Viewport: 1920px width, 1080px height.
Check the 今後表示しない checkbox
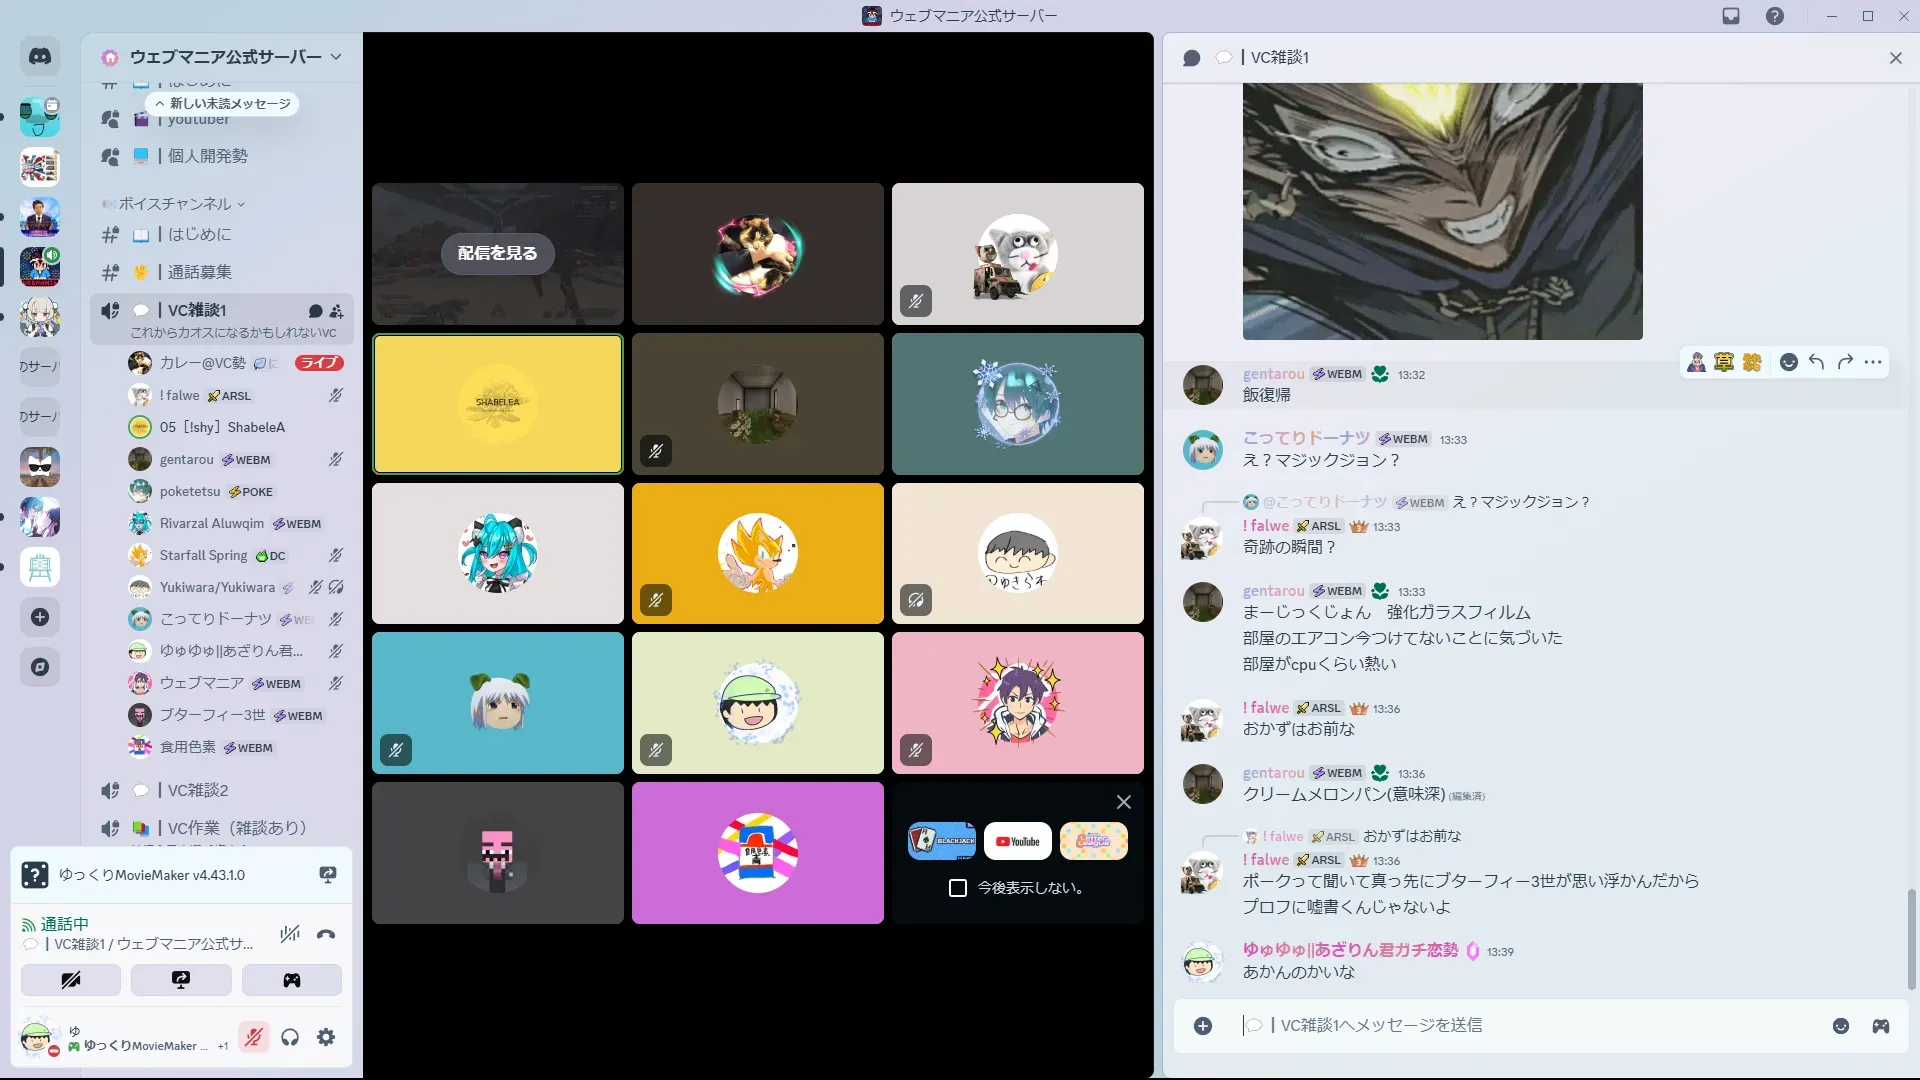pyautogui.click(x=958, y=888)
